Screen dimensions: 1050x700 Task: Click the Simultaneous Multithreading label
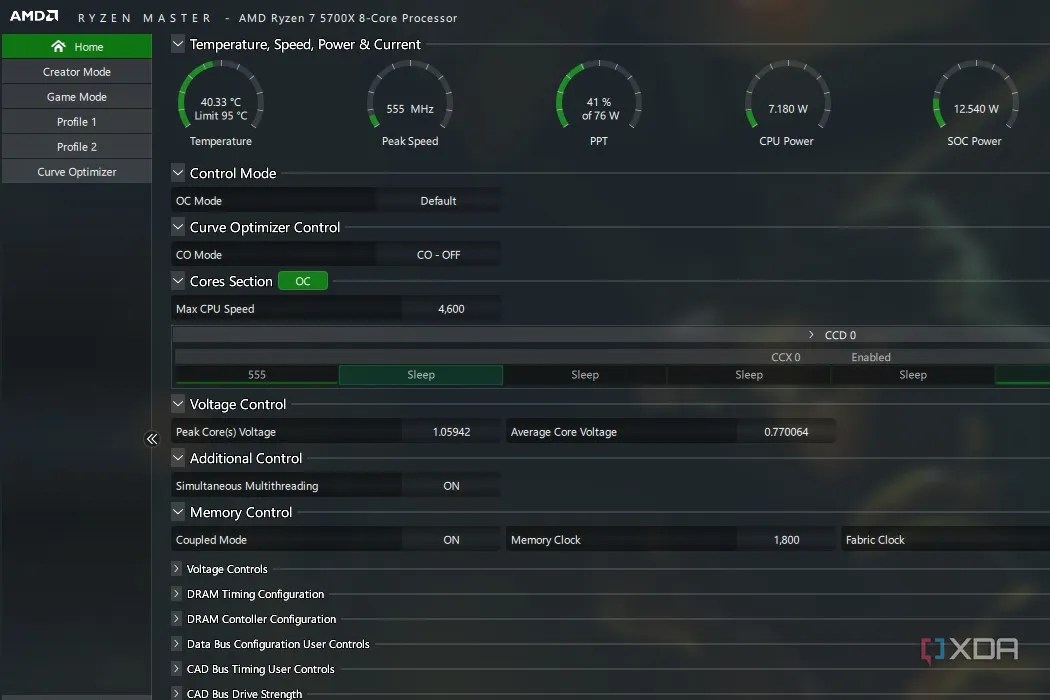(x=246, y=486)
